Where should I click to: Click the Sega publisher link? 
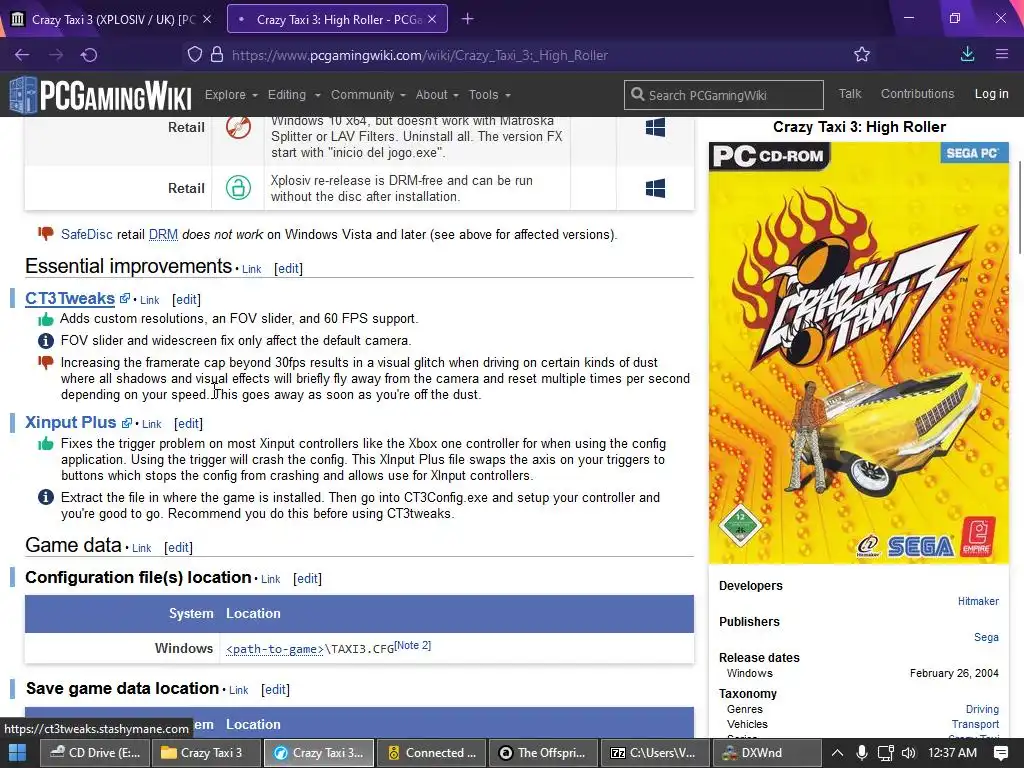[x=986, y=637]
